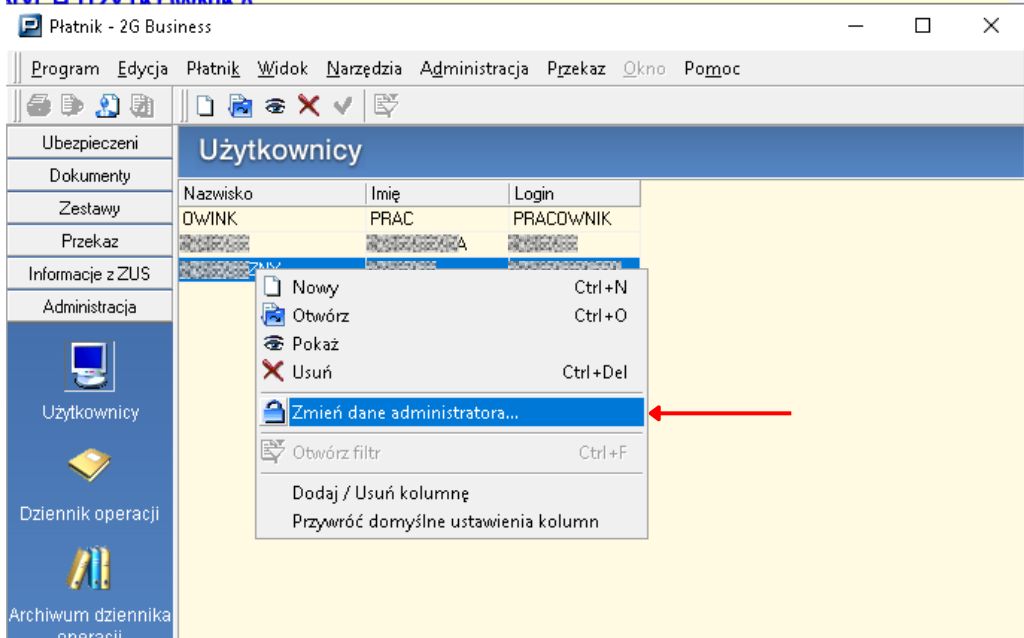The image size is (1024, 638).
Task: Click the red X delete toolbar icon
Action: [309, 105]
